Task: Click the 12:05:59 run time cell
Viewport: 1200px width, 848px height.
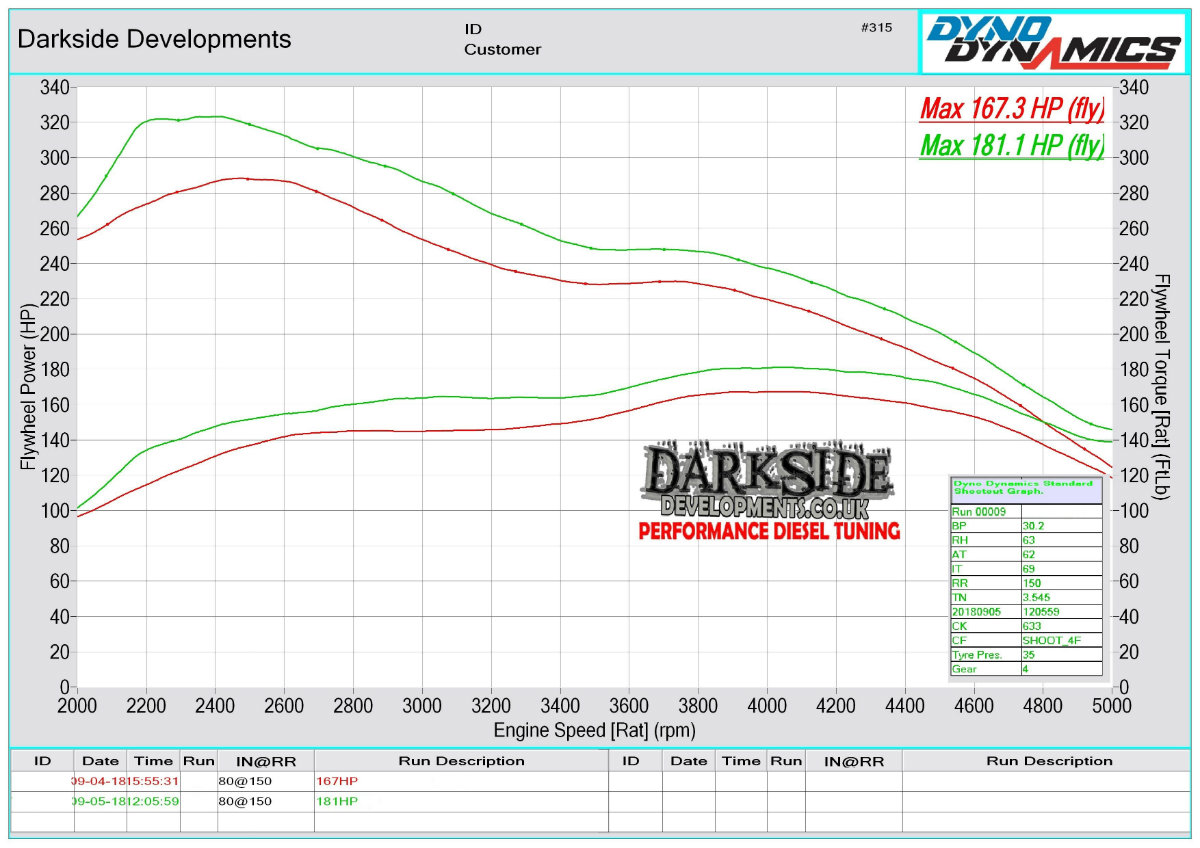Action: 153,801
